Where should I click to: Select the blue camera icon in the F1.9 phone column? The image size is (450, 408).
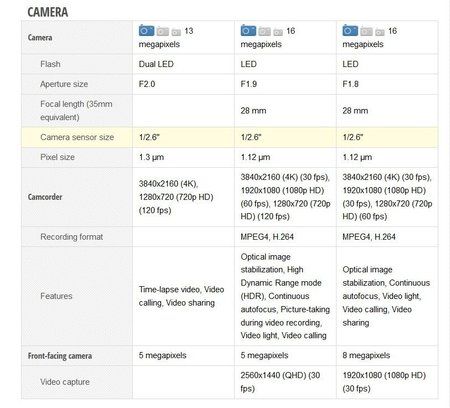click(248, 30)
